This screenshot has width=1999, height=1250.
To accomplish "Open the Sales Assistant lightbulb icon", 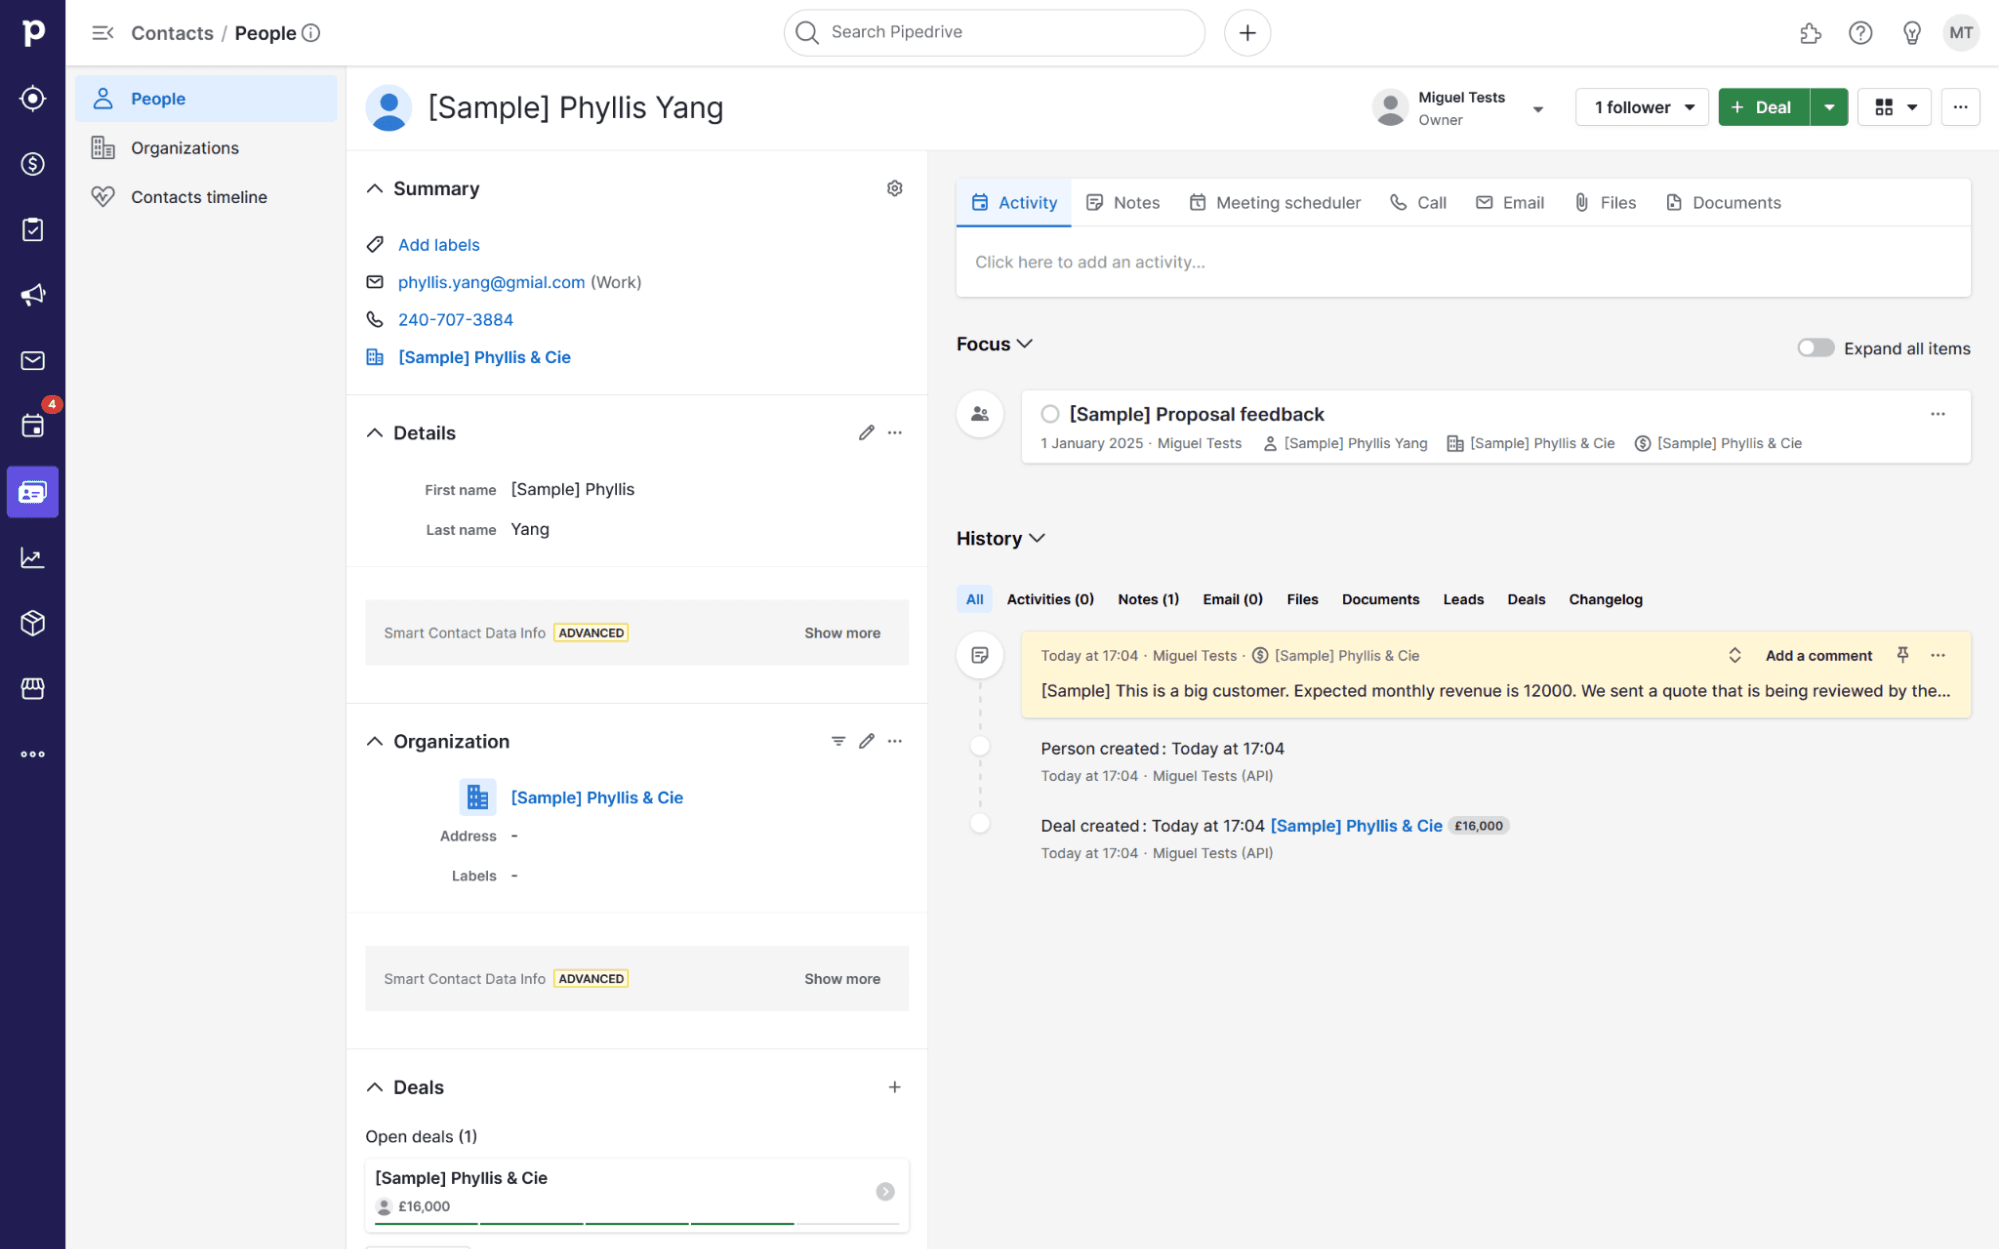I will pyautogui.click(x=1911, y=33).
